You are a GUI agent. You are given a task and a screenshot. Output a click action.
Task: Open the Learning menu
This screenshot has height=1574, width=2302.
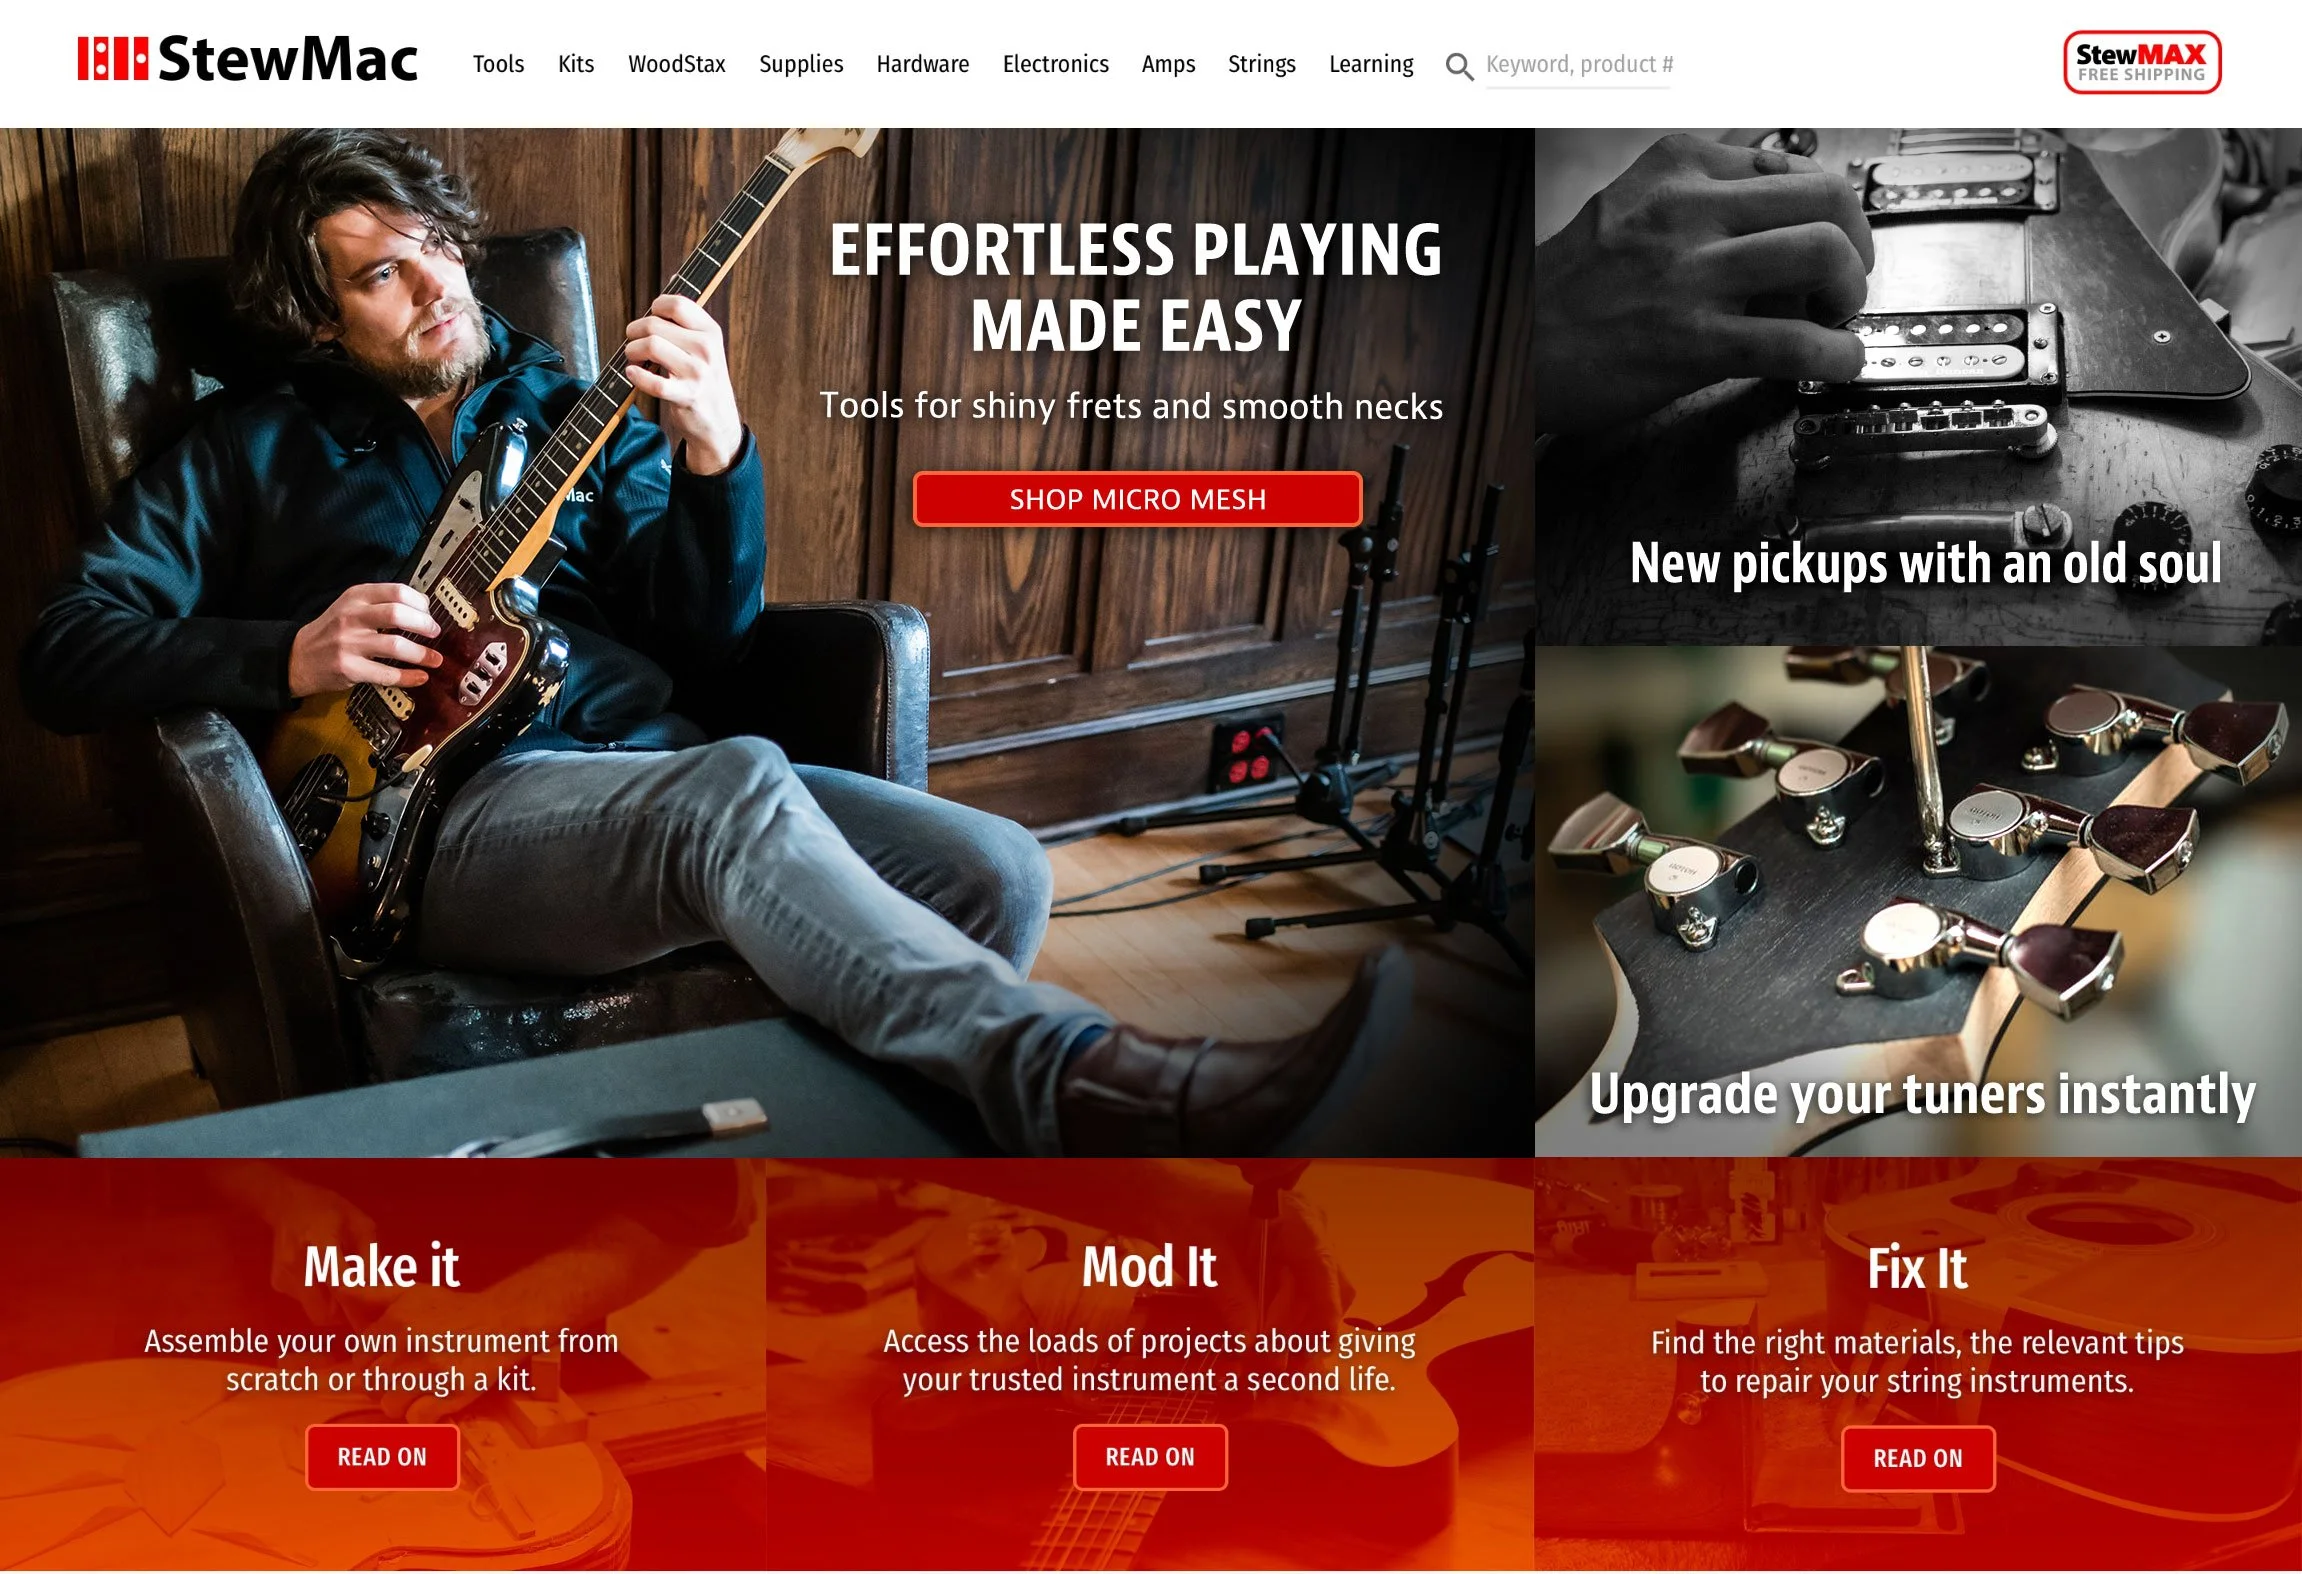coord(1371,64)
